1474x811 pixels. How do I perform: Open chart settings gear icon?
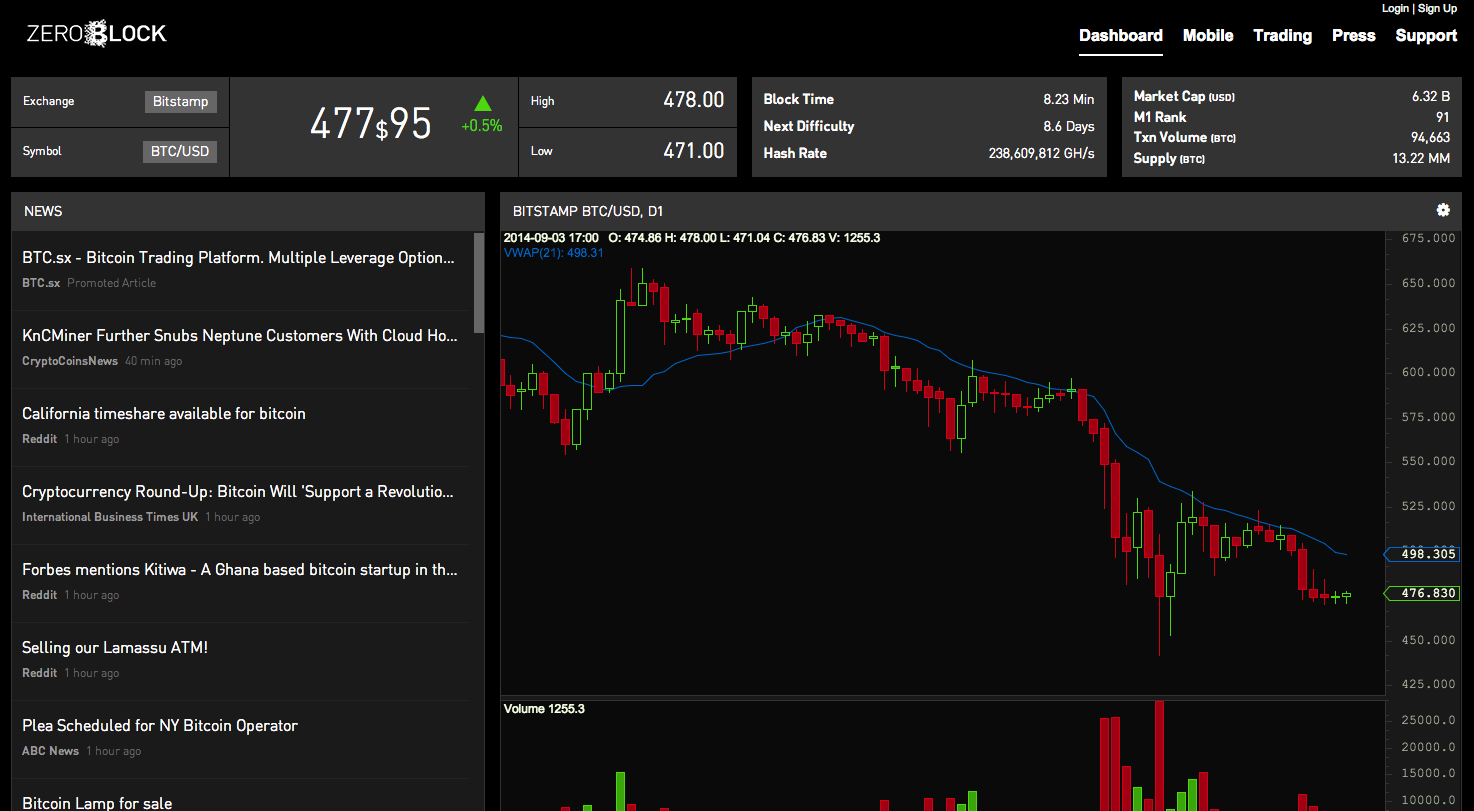tap(1443, 210)
